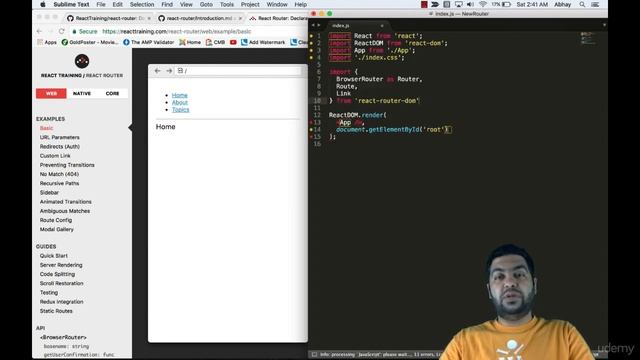Viewport: 640px width, 360px height.
Task: Click the AirPlay display icon in menu bar
Action: point(459,4)
